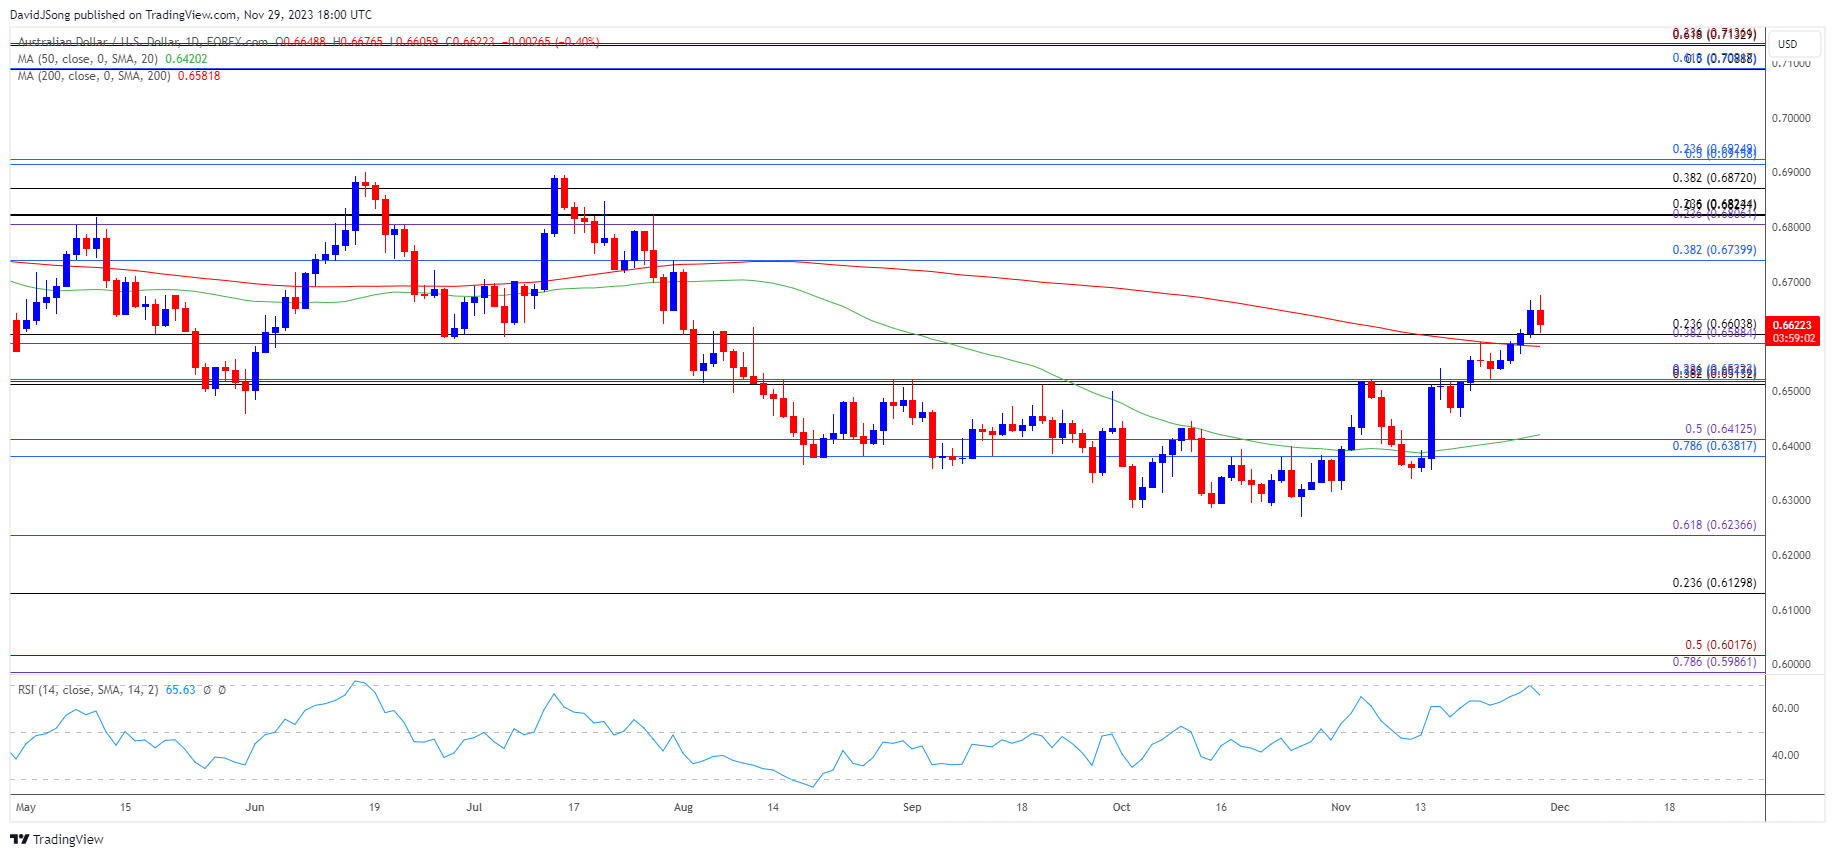Screen dimensions: 1835x857
Task: Click the open price O0.66488 in legend
Action: pyautogui.click(x=300, y=42)
